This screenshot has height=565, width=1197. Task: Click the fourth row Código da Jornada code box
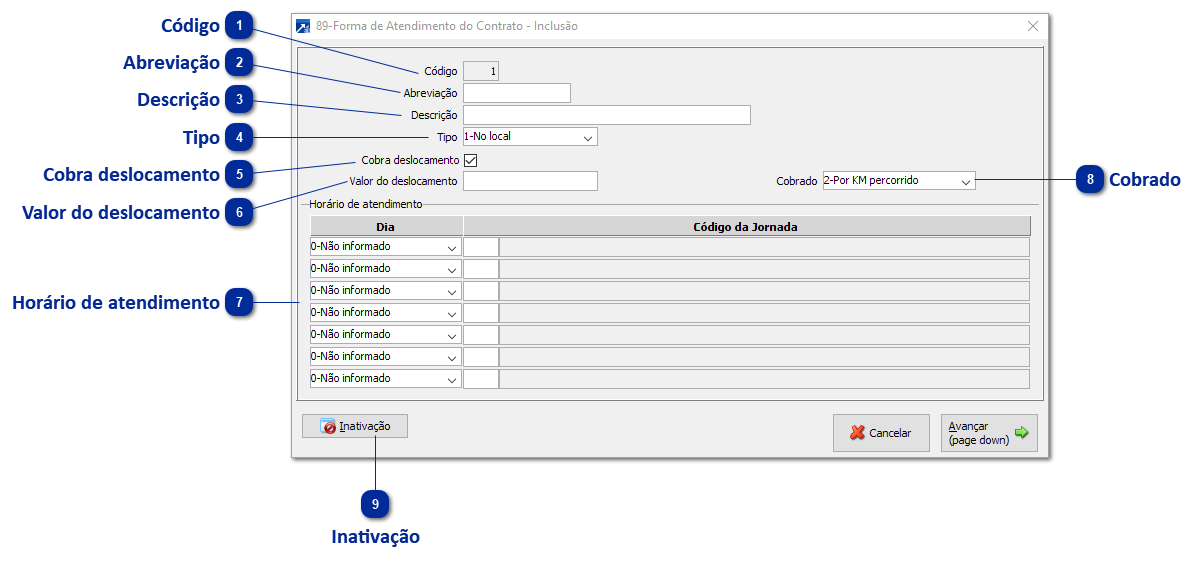(481, 312)
